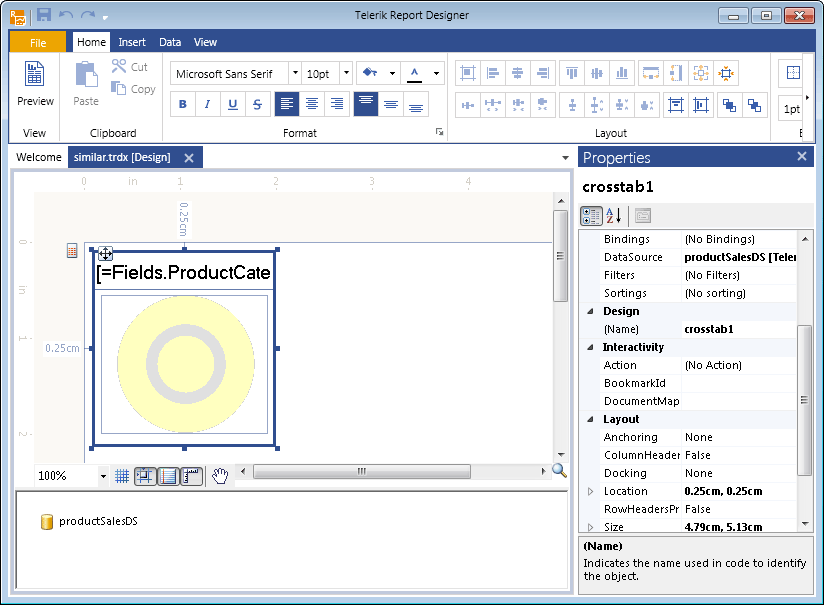Increase horizontal spacing between items

tap(493, 105)
